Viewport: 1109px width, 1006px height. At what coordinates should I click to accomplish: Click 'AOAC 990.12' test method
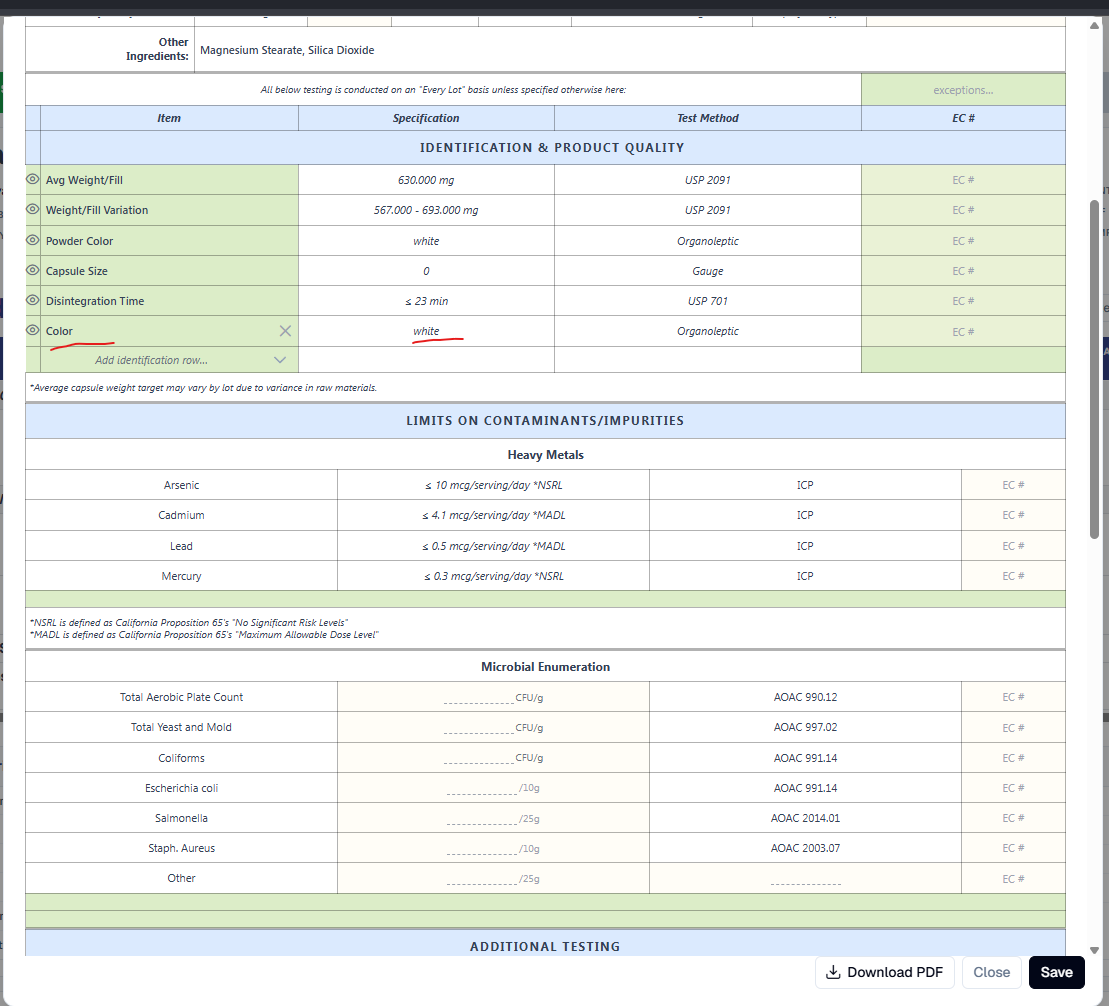pyautogui.click(x=805, y=698)
